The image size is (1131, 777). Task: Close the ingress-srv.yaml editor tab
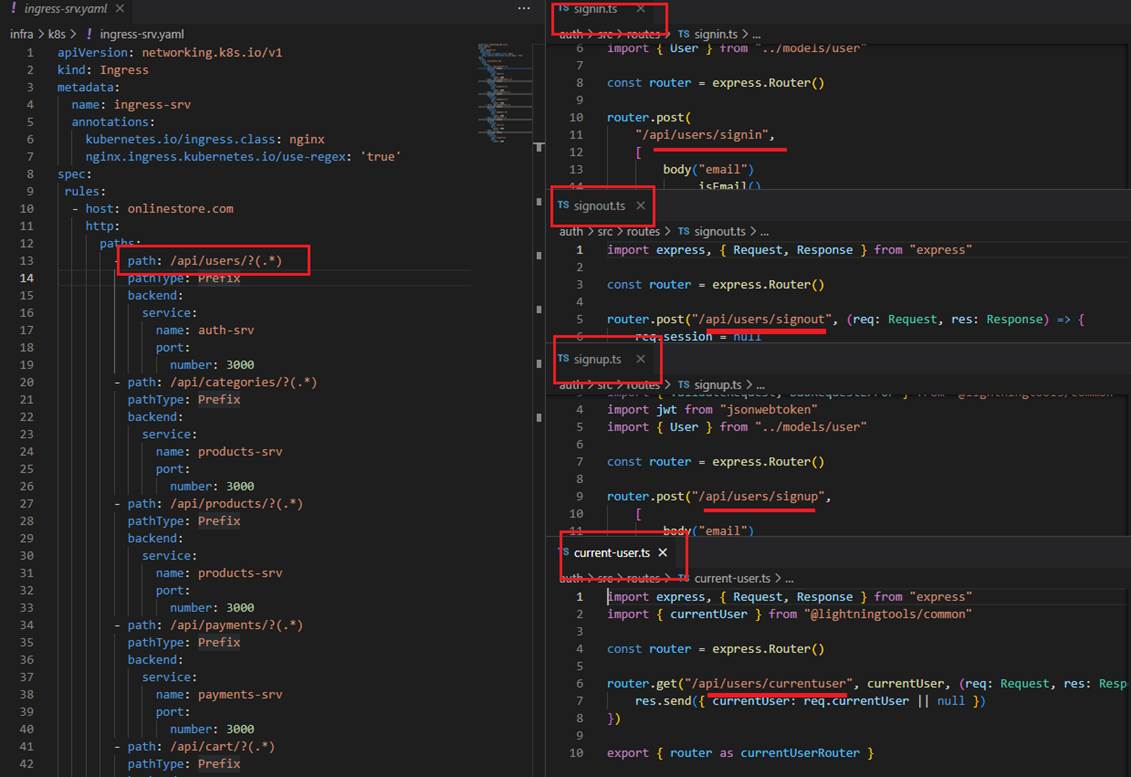[x=119, y=8]
